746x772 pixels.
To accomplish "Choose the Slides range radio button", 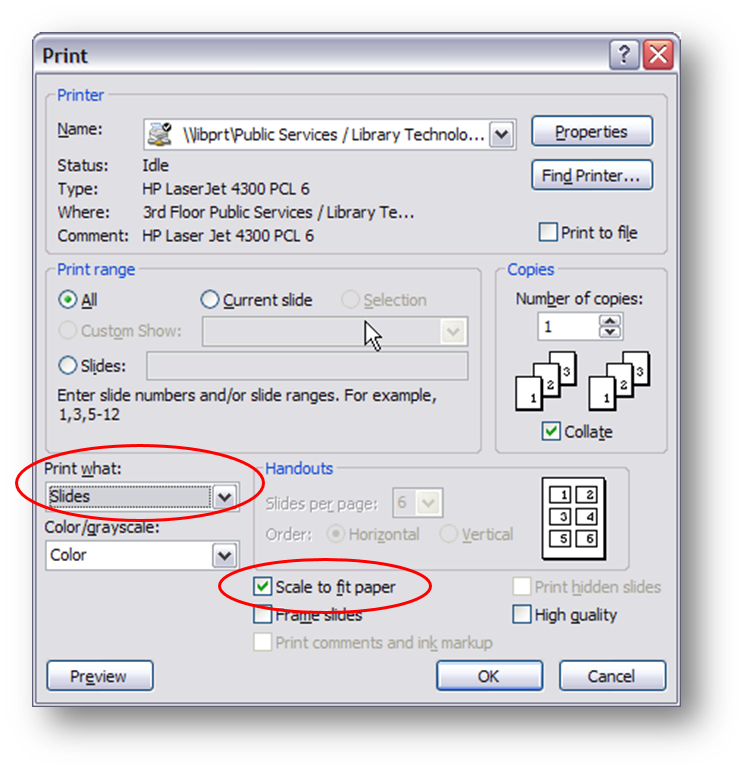I will tap(67, 365).
